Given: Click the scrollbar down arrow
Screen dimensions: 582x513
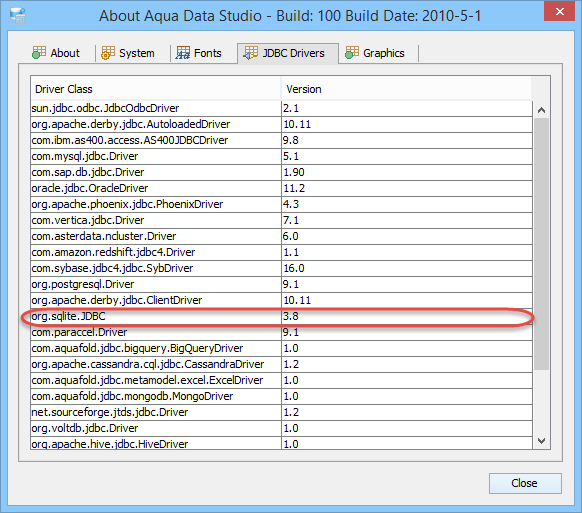Looking at the screenshot, I should click(x=541, y=441).
